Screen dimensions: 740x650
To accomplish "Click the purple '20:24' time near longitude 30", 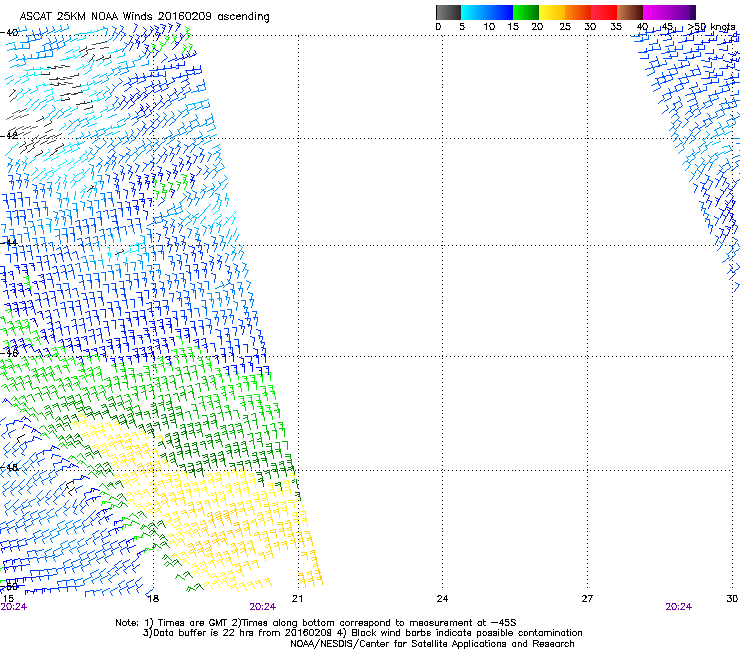I will pos(679,607).
